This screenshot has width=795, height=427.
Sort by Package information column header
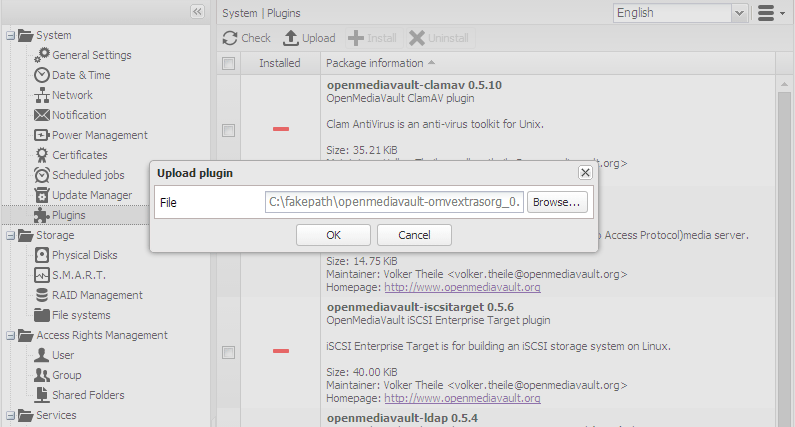click(x=548, y=63)
